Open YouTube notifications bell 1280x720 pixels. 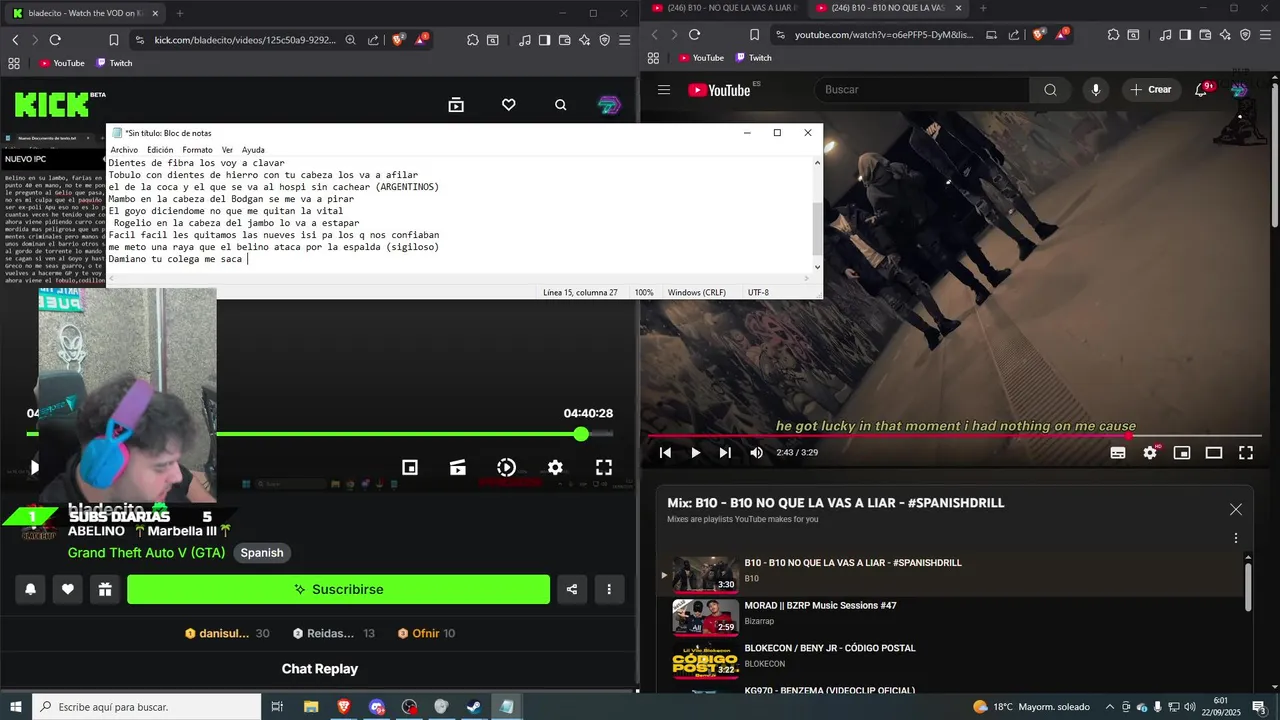coord(1202,90)
